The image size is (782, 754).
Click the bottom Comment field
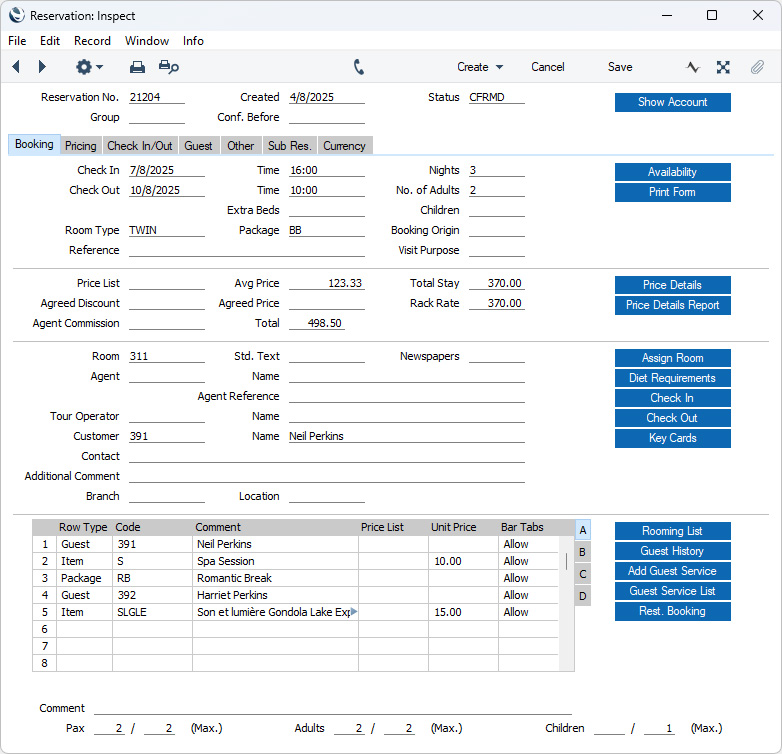point(333,708)
